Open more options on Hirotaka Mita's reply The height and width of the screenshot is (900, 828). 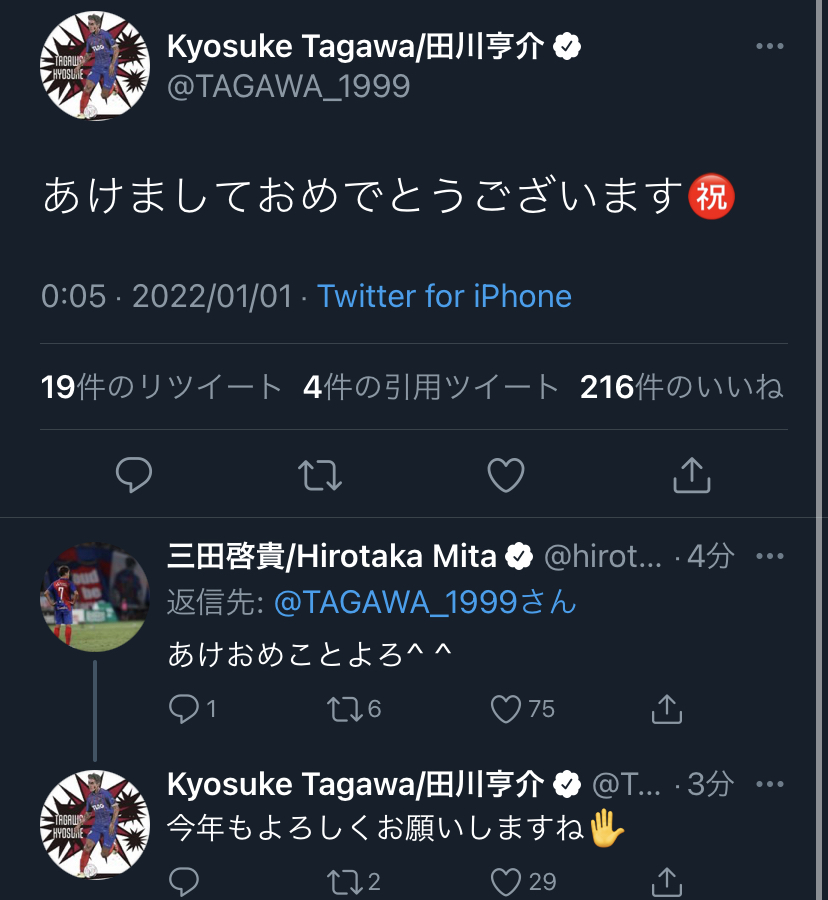(x=769, y=556)
